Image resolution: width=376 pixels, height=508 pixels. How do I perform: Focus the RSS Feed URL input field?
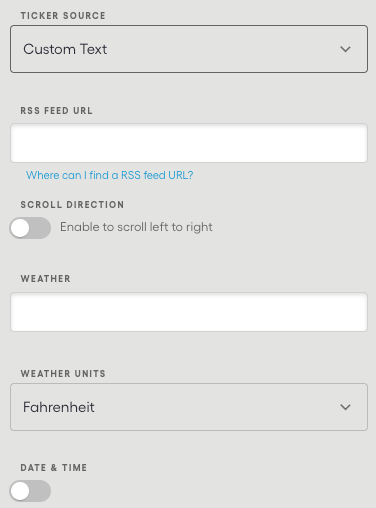(x=189, y=143)
